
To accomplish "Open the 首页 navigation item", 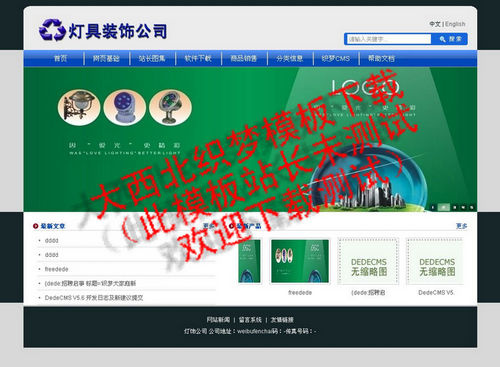I will (60, 59).
